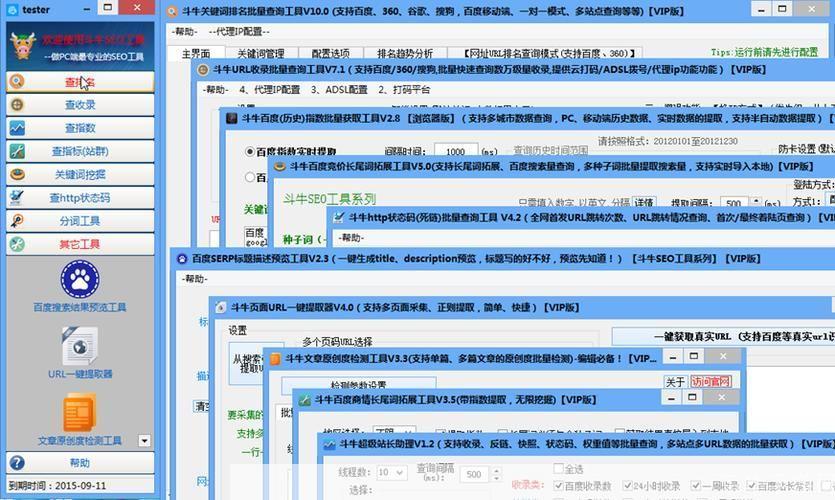Expand the tool list dropdown arrow in tester panel

pyautogui.click(x=144, y=441)
